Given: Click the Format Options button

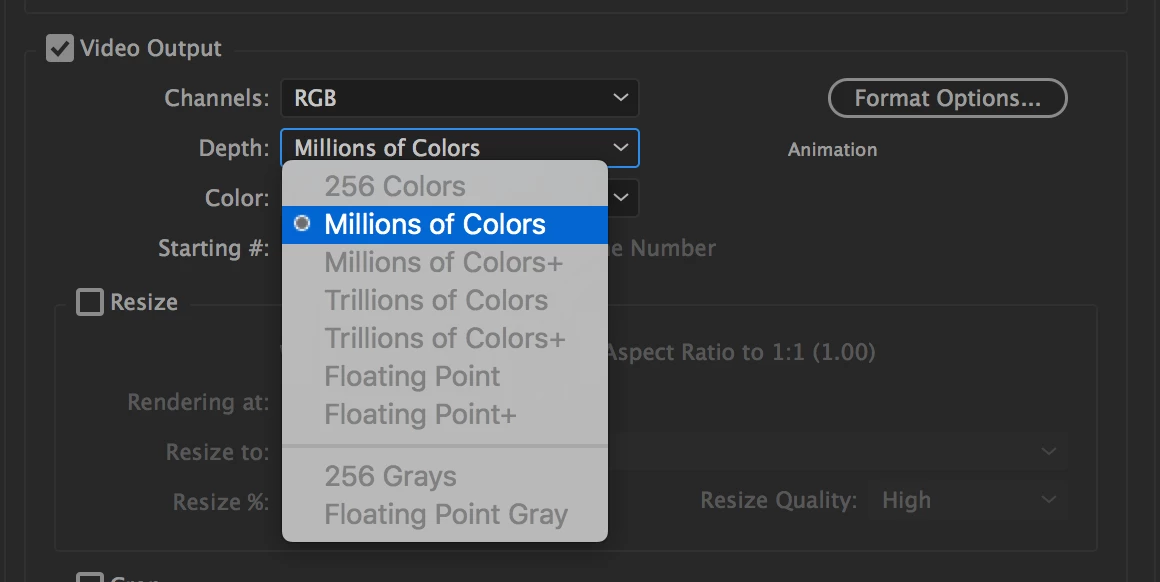Looking at the screenshot, I should click(x=947, y=98).
